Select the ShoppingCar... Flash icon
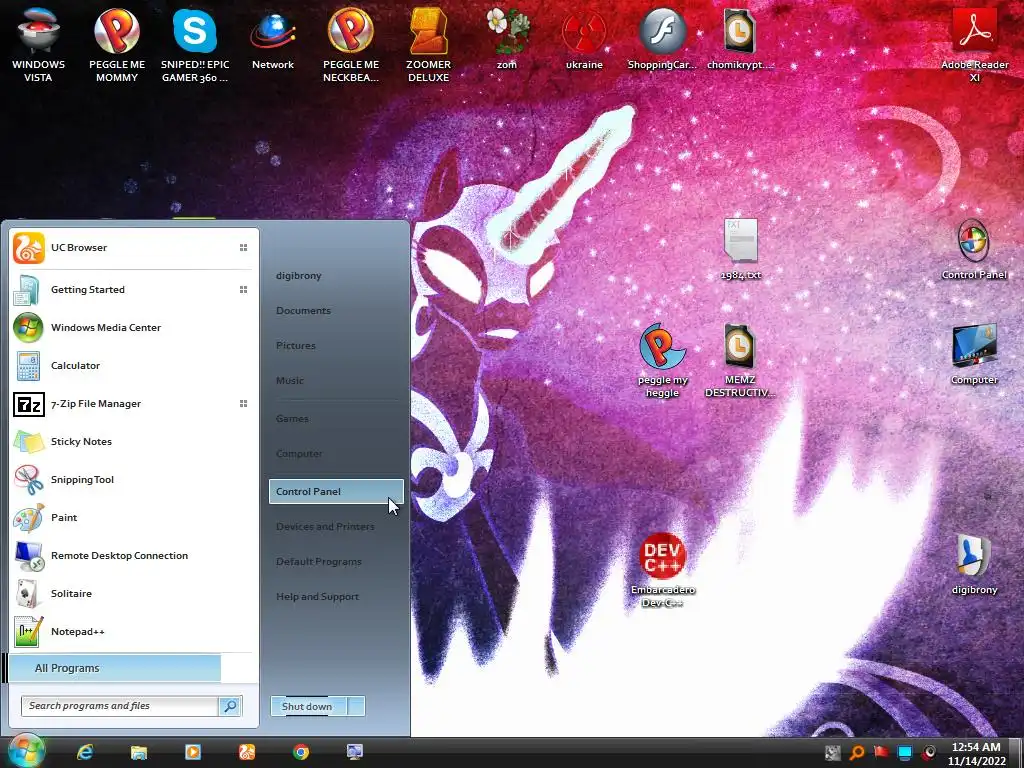This screenshot has width=1024, height=768. 662,39
